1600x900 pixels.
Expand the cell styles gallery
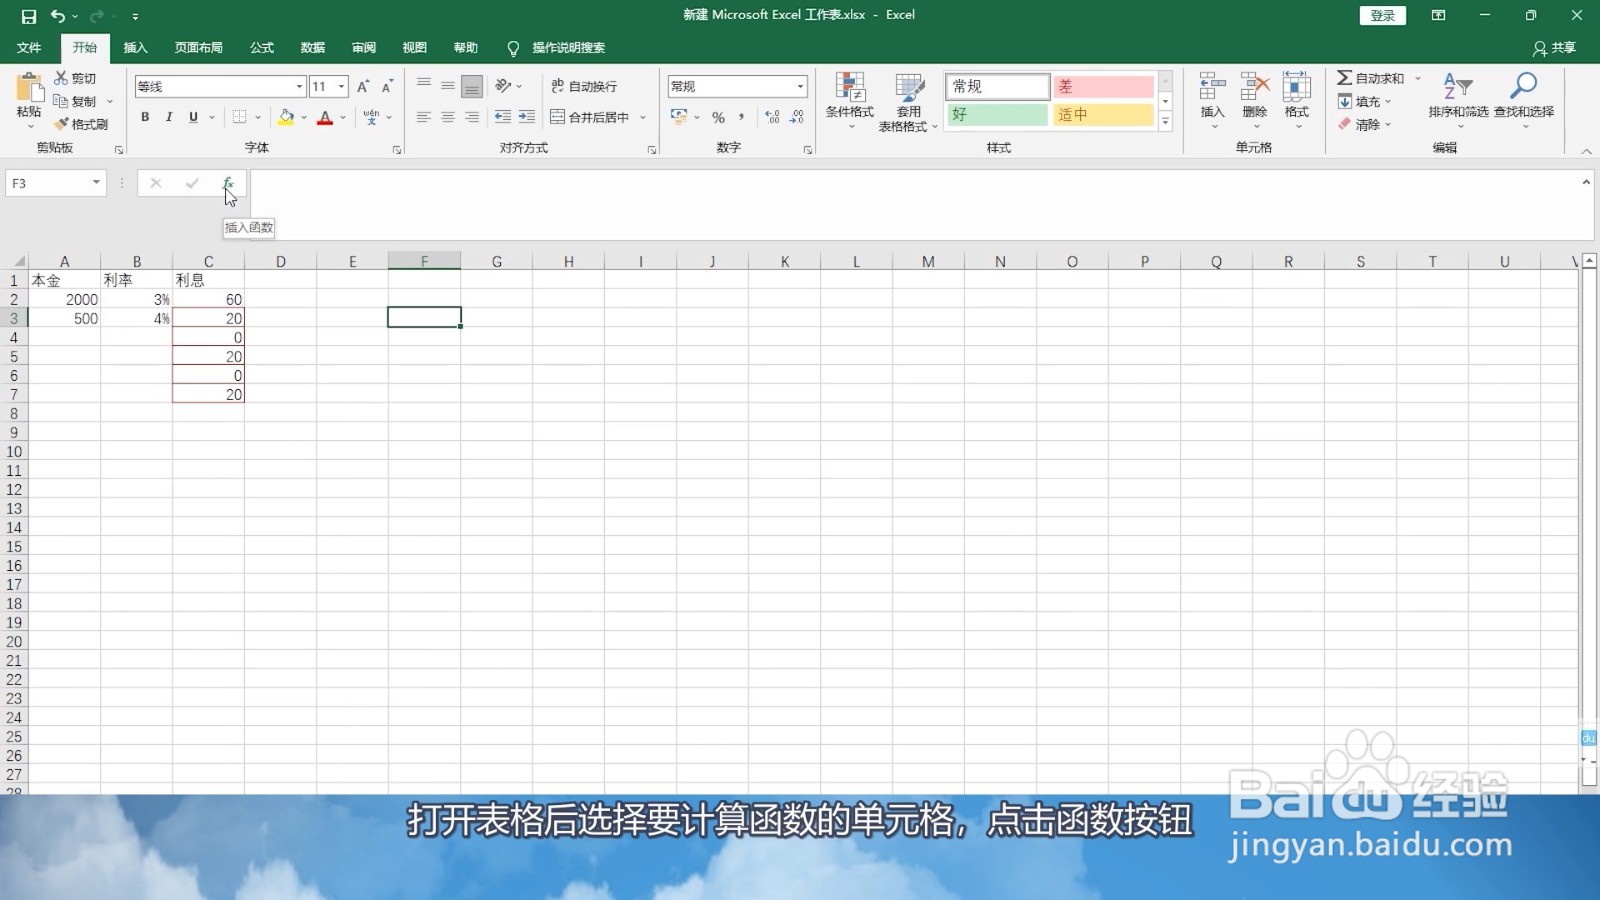[1165, 122]
